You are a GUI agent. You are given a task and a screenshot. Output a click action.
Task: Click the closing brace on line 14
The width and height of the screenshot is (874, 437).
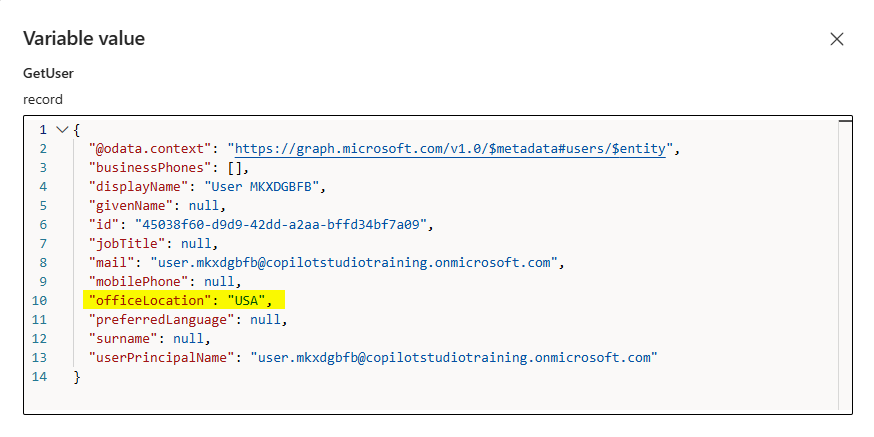[77, 376]
